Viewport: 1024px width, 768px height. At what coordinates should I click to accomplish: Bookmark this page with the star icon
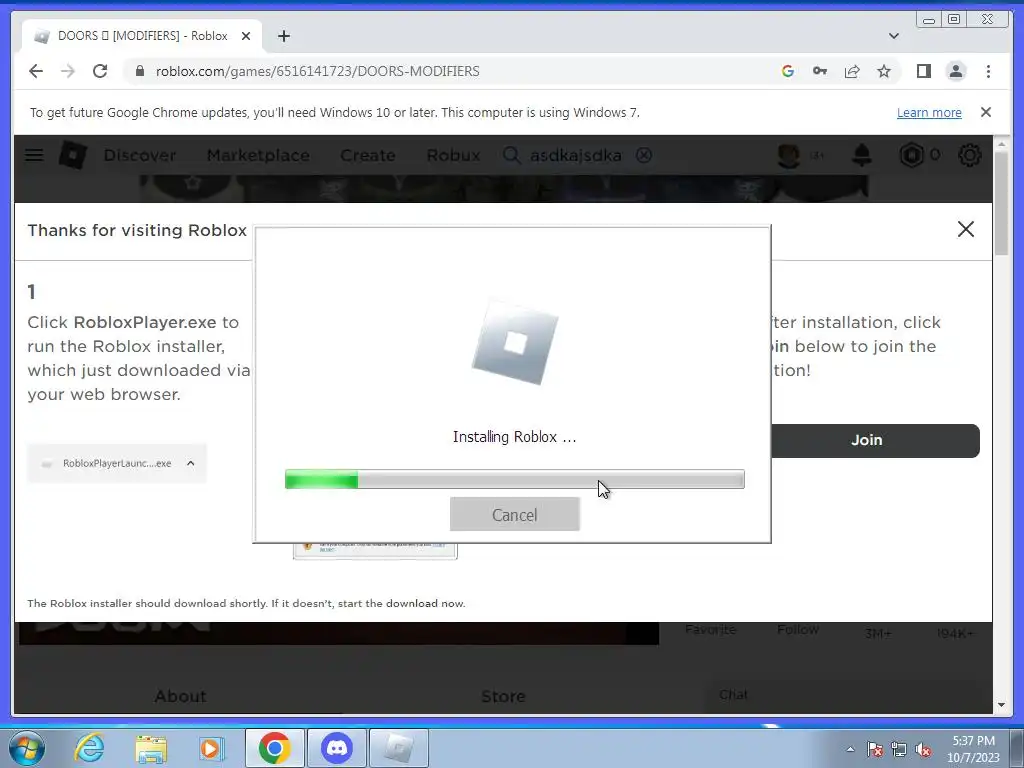coord(884,71)
